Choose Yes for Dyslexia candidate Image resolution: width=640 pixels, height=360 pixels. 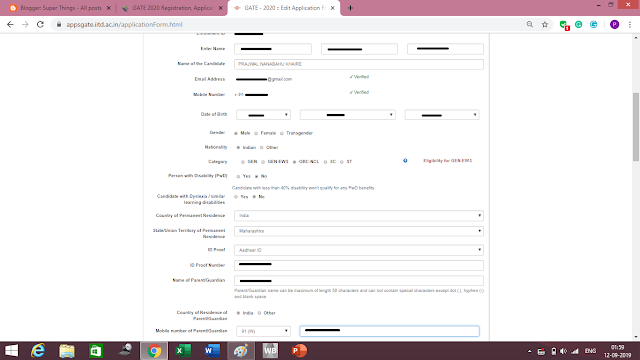[236, 197]
